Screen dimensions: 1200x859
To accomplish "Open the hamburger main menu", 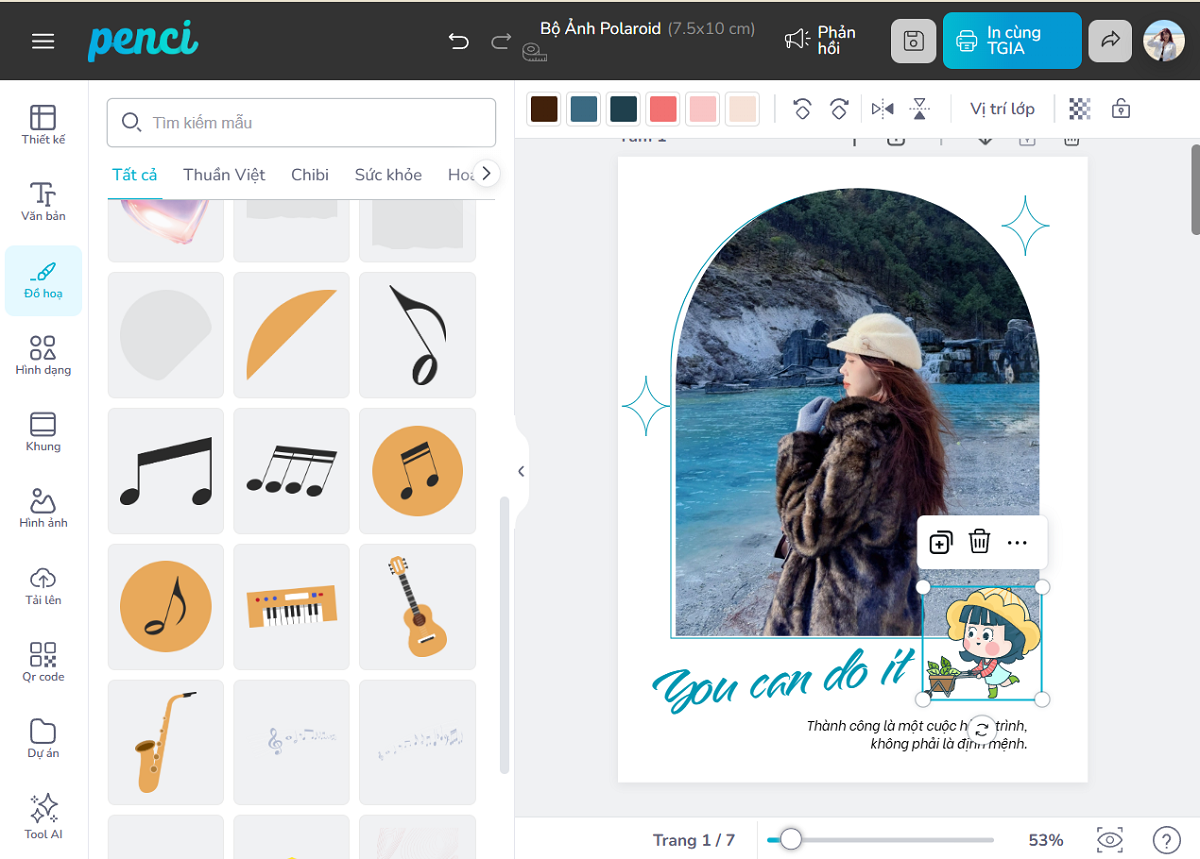I will [43, 41].
